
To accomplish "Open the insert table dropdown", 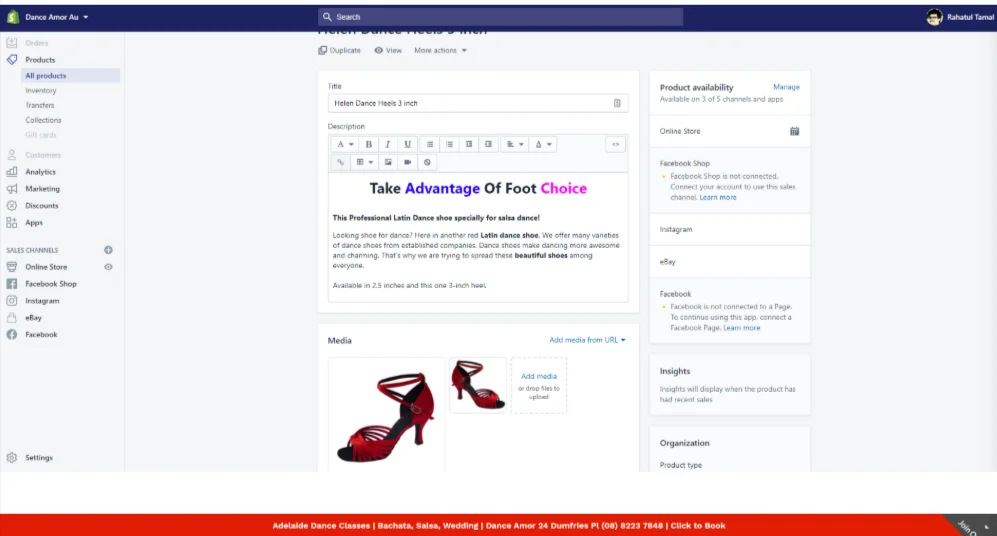I will pyautogui.click(x=364, y=162).
